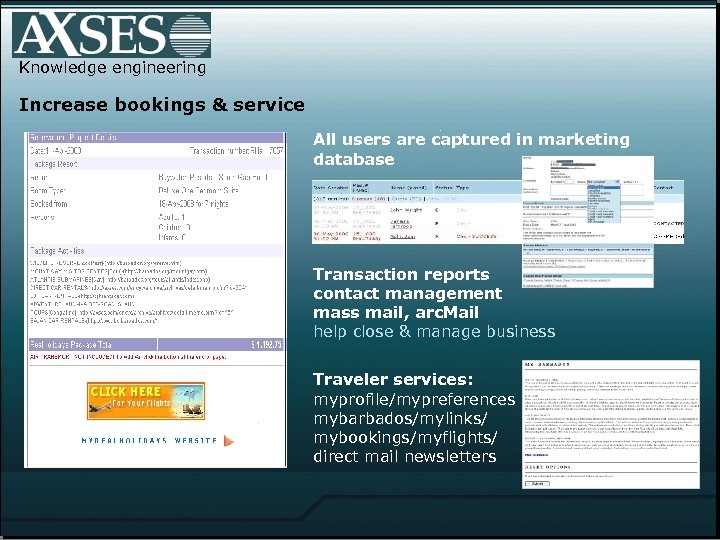The image size is (720, 540).
Task: Click the holiday package total amount $1,192.75
Action: [x=266, y=344]
